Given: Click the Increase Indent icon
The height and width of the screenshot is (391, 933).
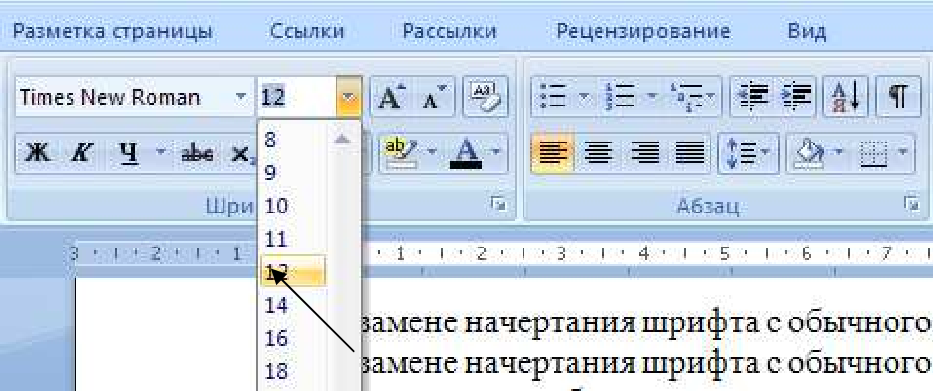Looking at the screenshot, I should pyautogui.click(x=796, y=95).
